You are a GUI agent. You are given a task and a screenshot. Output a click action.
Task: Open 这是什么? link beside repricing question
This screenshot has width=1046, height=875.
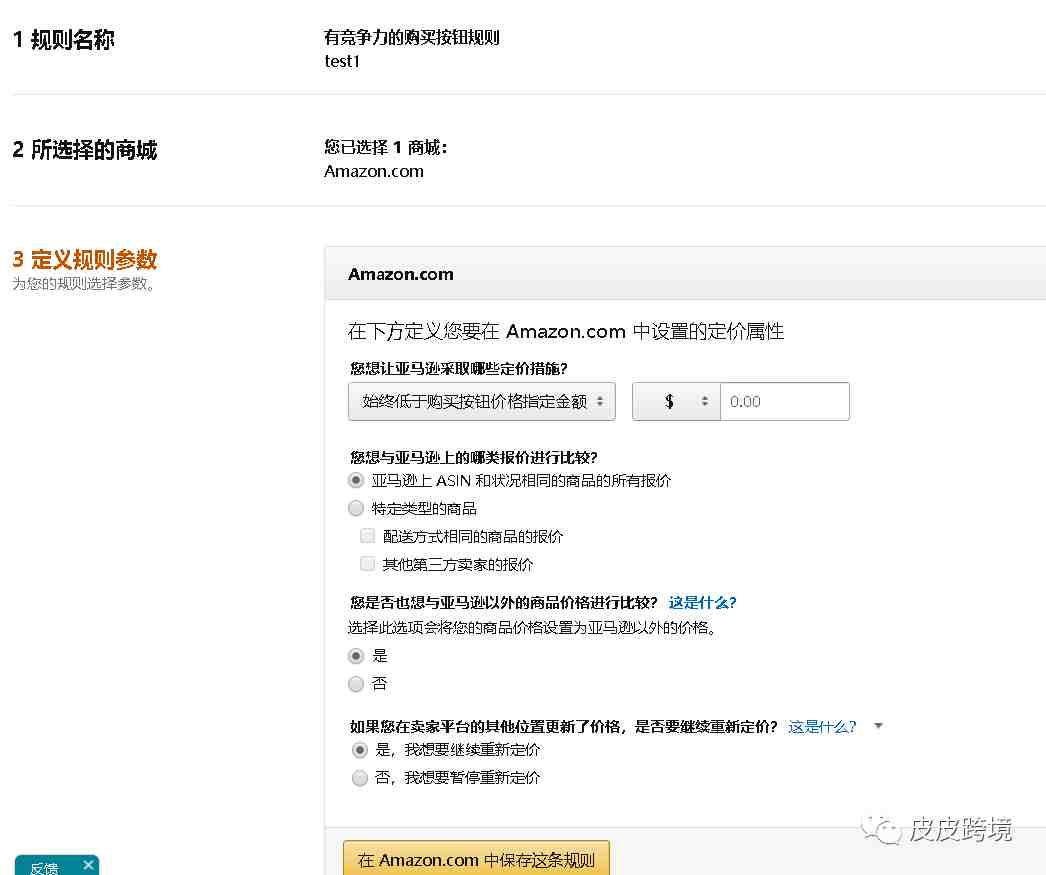click(822, 726)
